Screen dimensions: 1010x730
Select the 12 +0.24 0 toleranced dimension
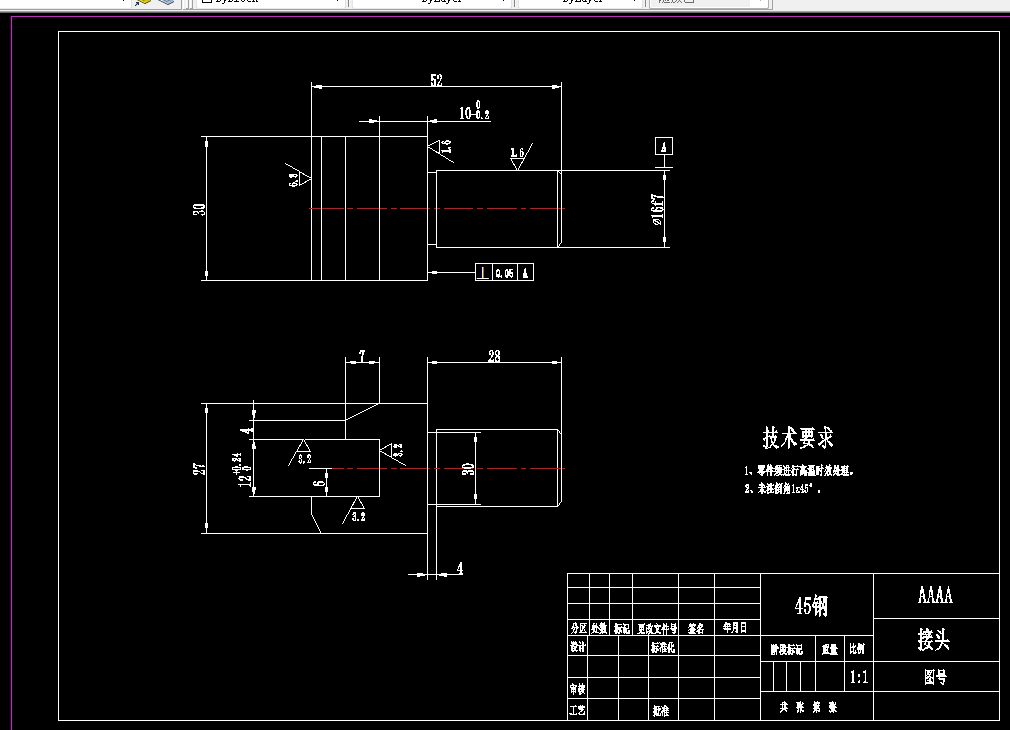coord(240,470)
